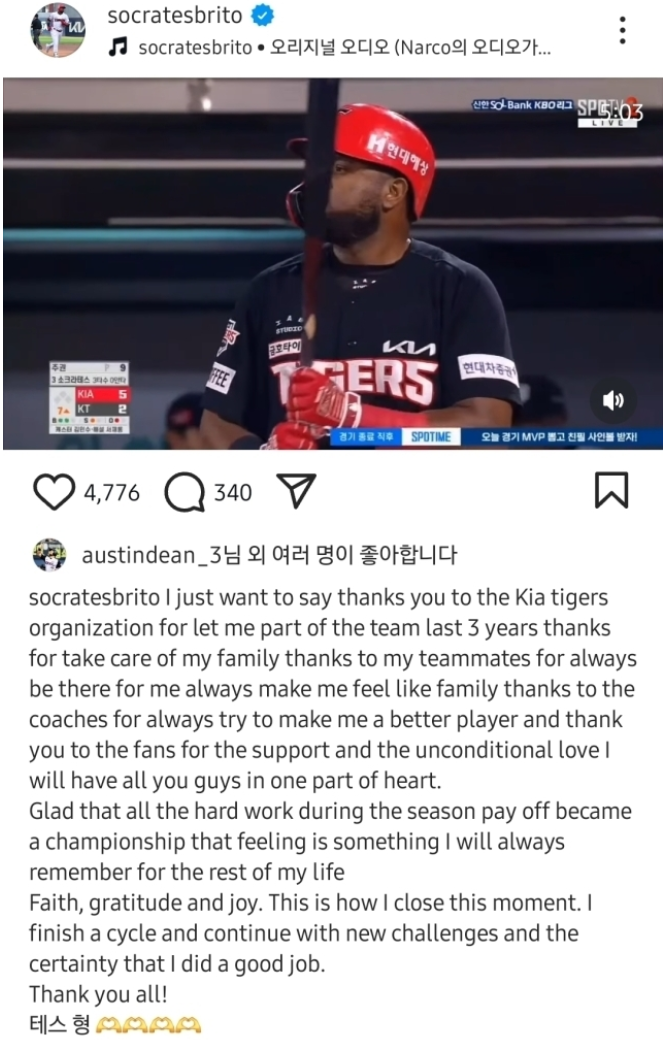This screenshot has width=667, height=1040.
Task: View the 340 comments count
Action: coord(233,493)
